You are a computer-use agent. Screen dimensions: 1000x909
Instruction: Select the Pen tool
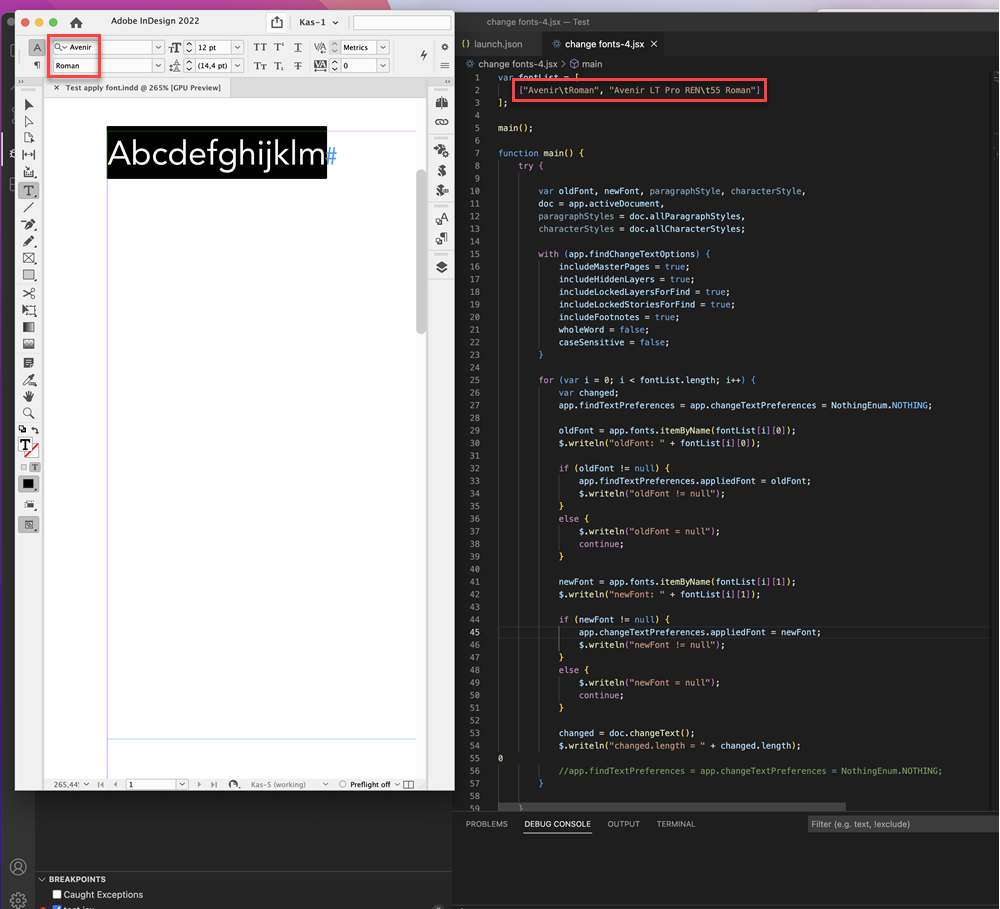pyautogui.click(x=29, y=225)
